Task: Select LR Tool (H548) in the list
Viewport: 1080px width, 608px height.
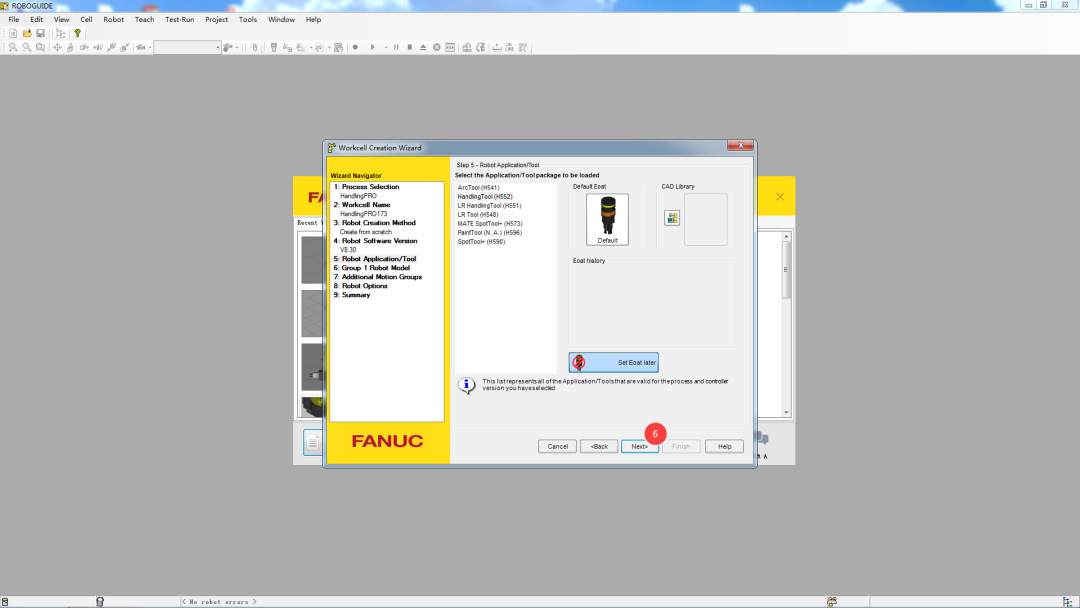Action: tap(478, 214)
